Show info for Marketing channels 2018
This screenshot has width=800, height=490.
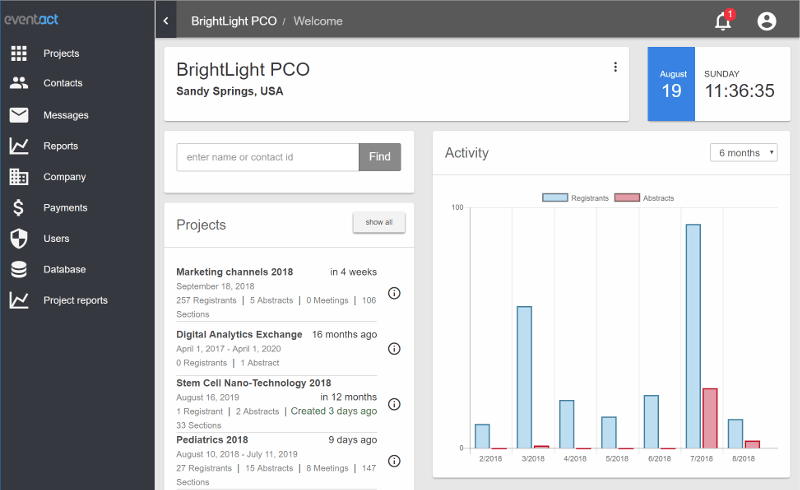tap(394, 293)
